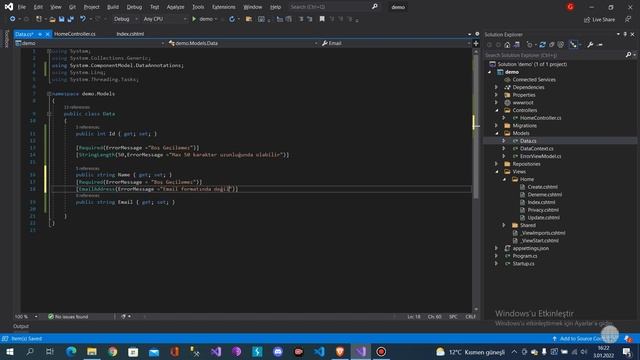Expand the Repositories folder
This screenshot has width=640, height=360.
click(496, 164)
